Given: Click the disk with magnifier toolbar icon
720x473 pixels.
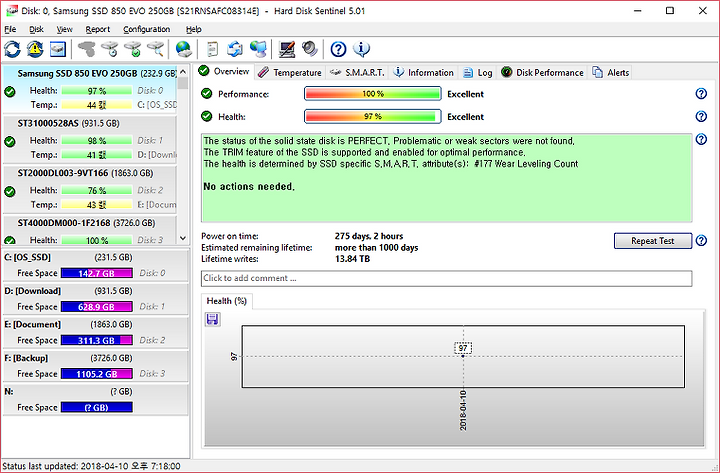Looking at the screenshot, I should click(x=156, y=49).
